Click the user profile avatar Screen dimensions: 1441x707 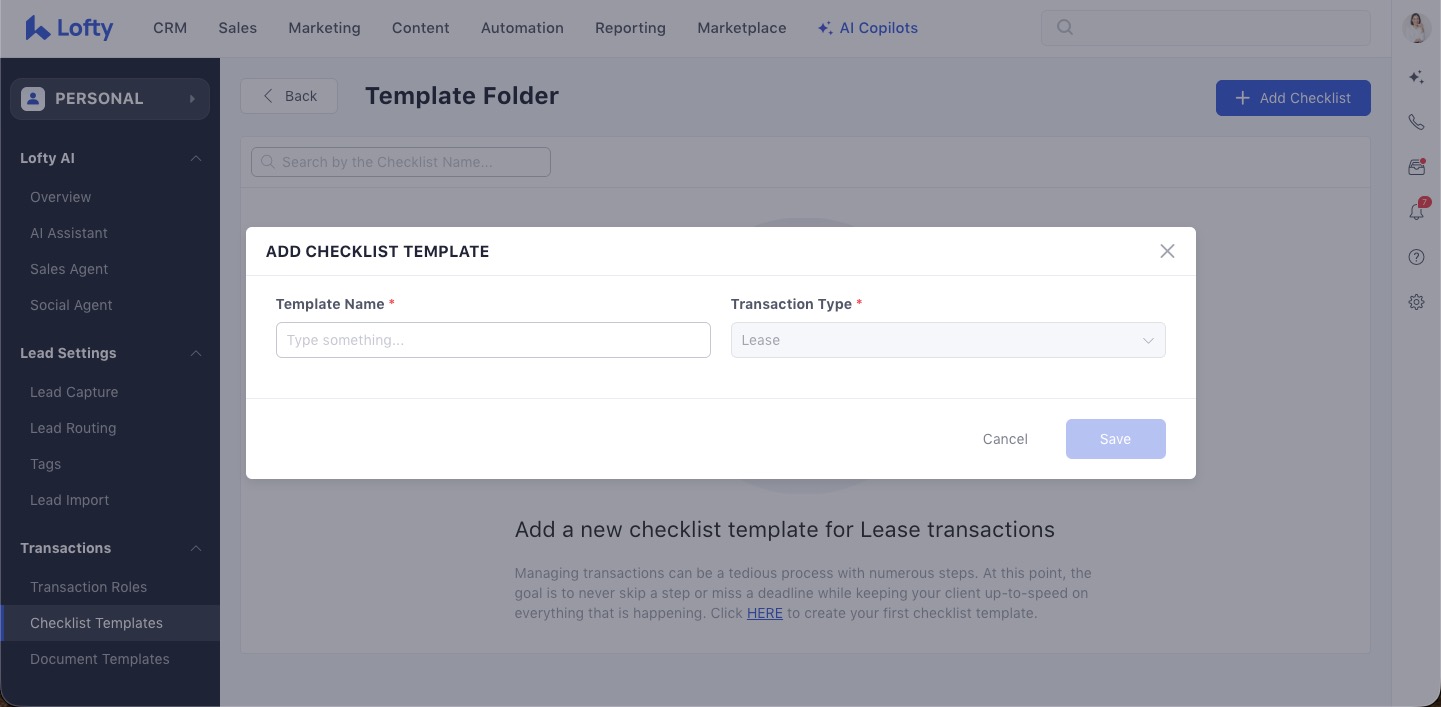[1416, 27]
